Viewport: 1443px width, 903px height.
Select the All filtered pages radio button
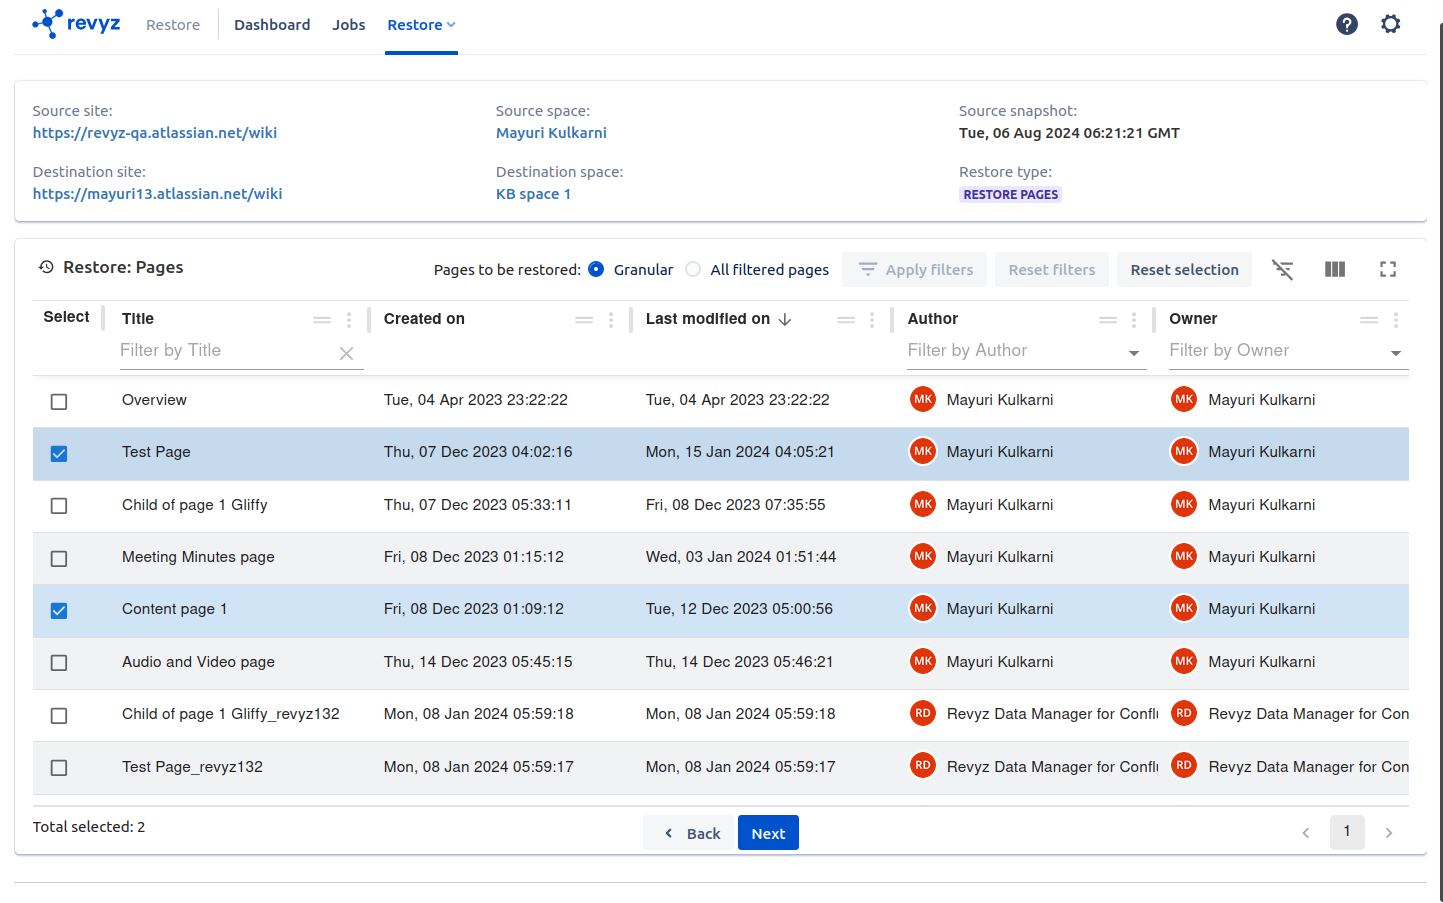pyautogui.click(x=693, y=269)
